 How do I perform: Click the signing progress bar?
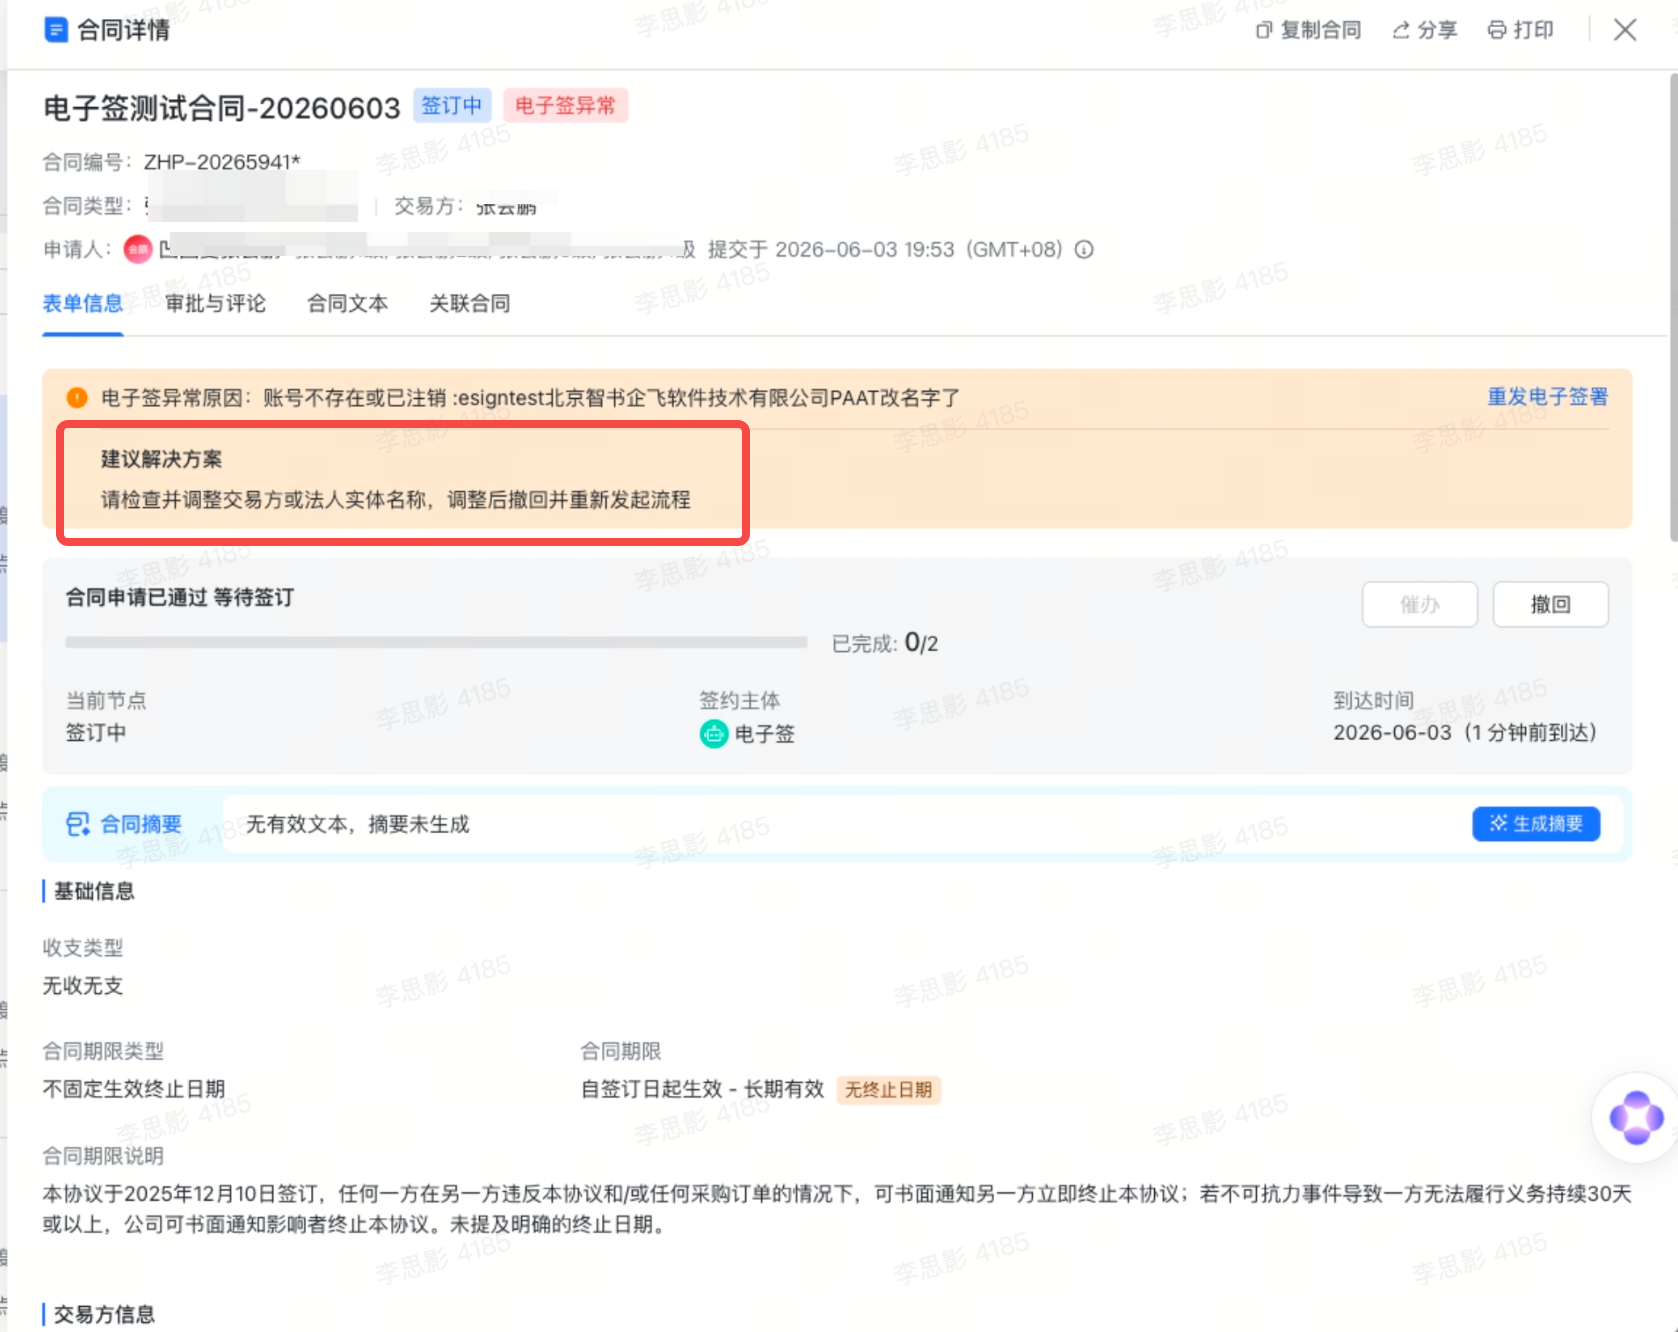[436, 642]
